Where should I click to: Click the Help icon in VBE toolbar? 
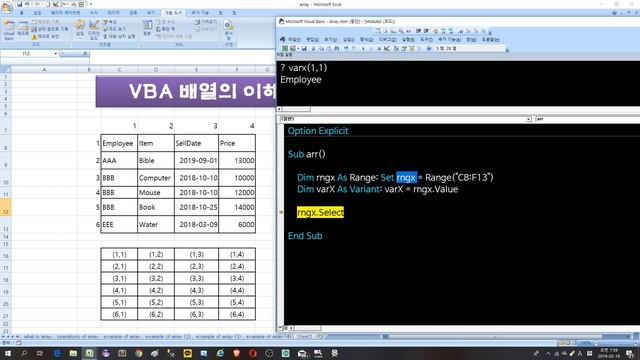coord(429,48)
